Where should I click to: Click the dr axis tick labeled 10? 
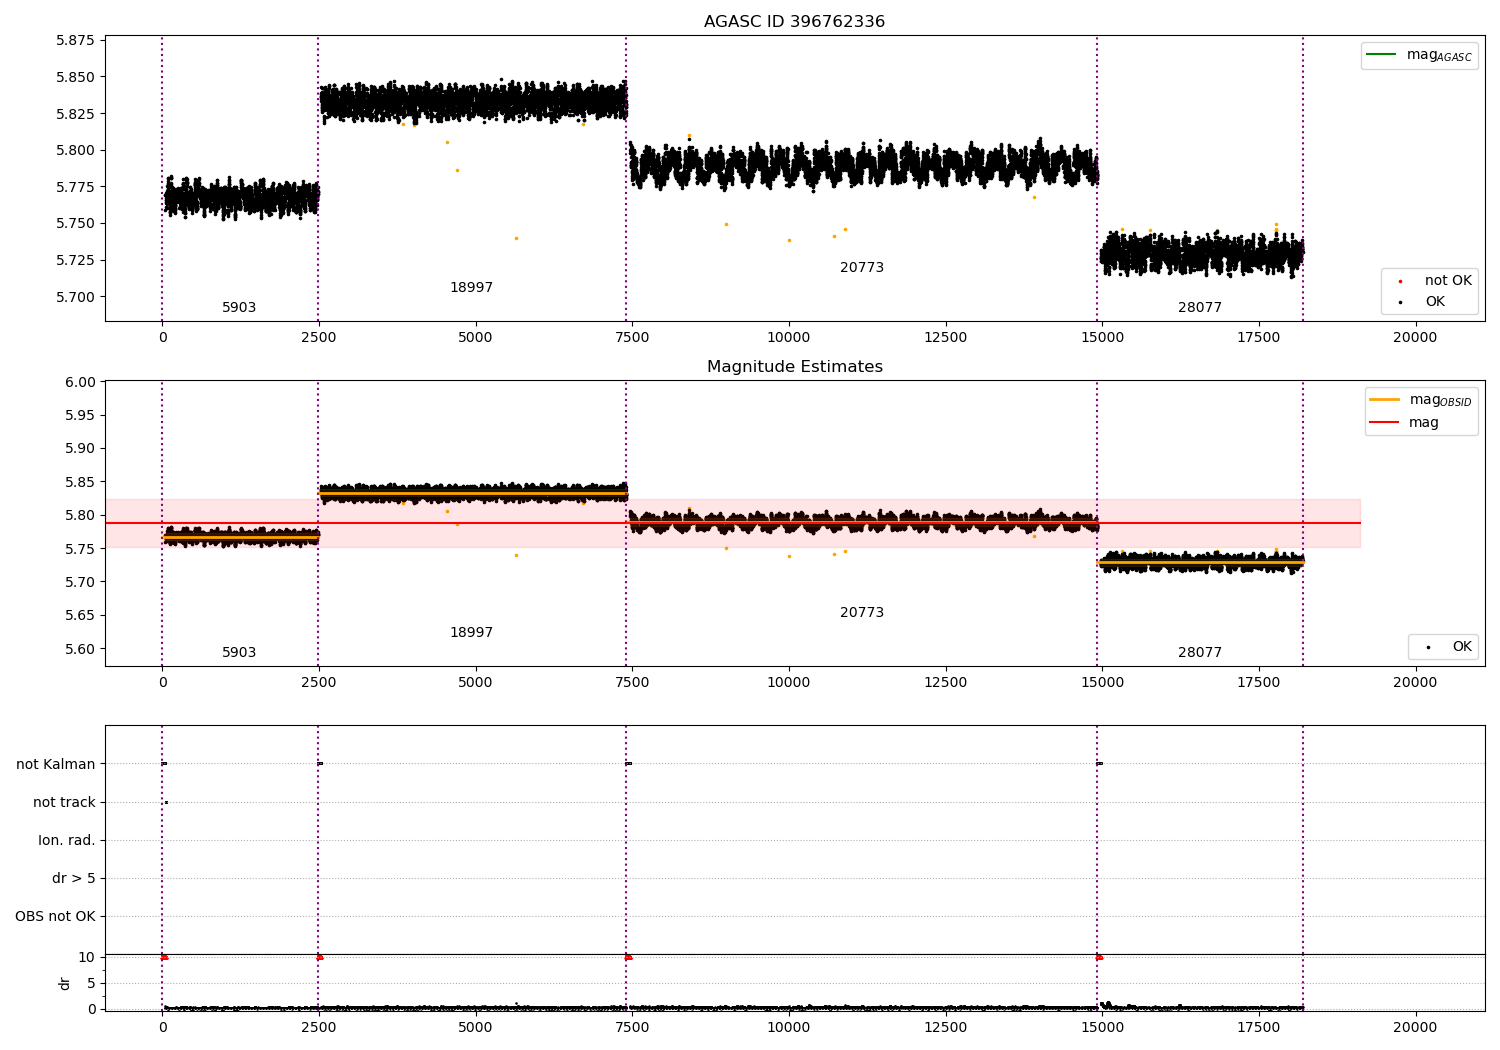pos(87,957)
